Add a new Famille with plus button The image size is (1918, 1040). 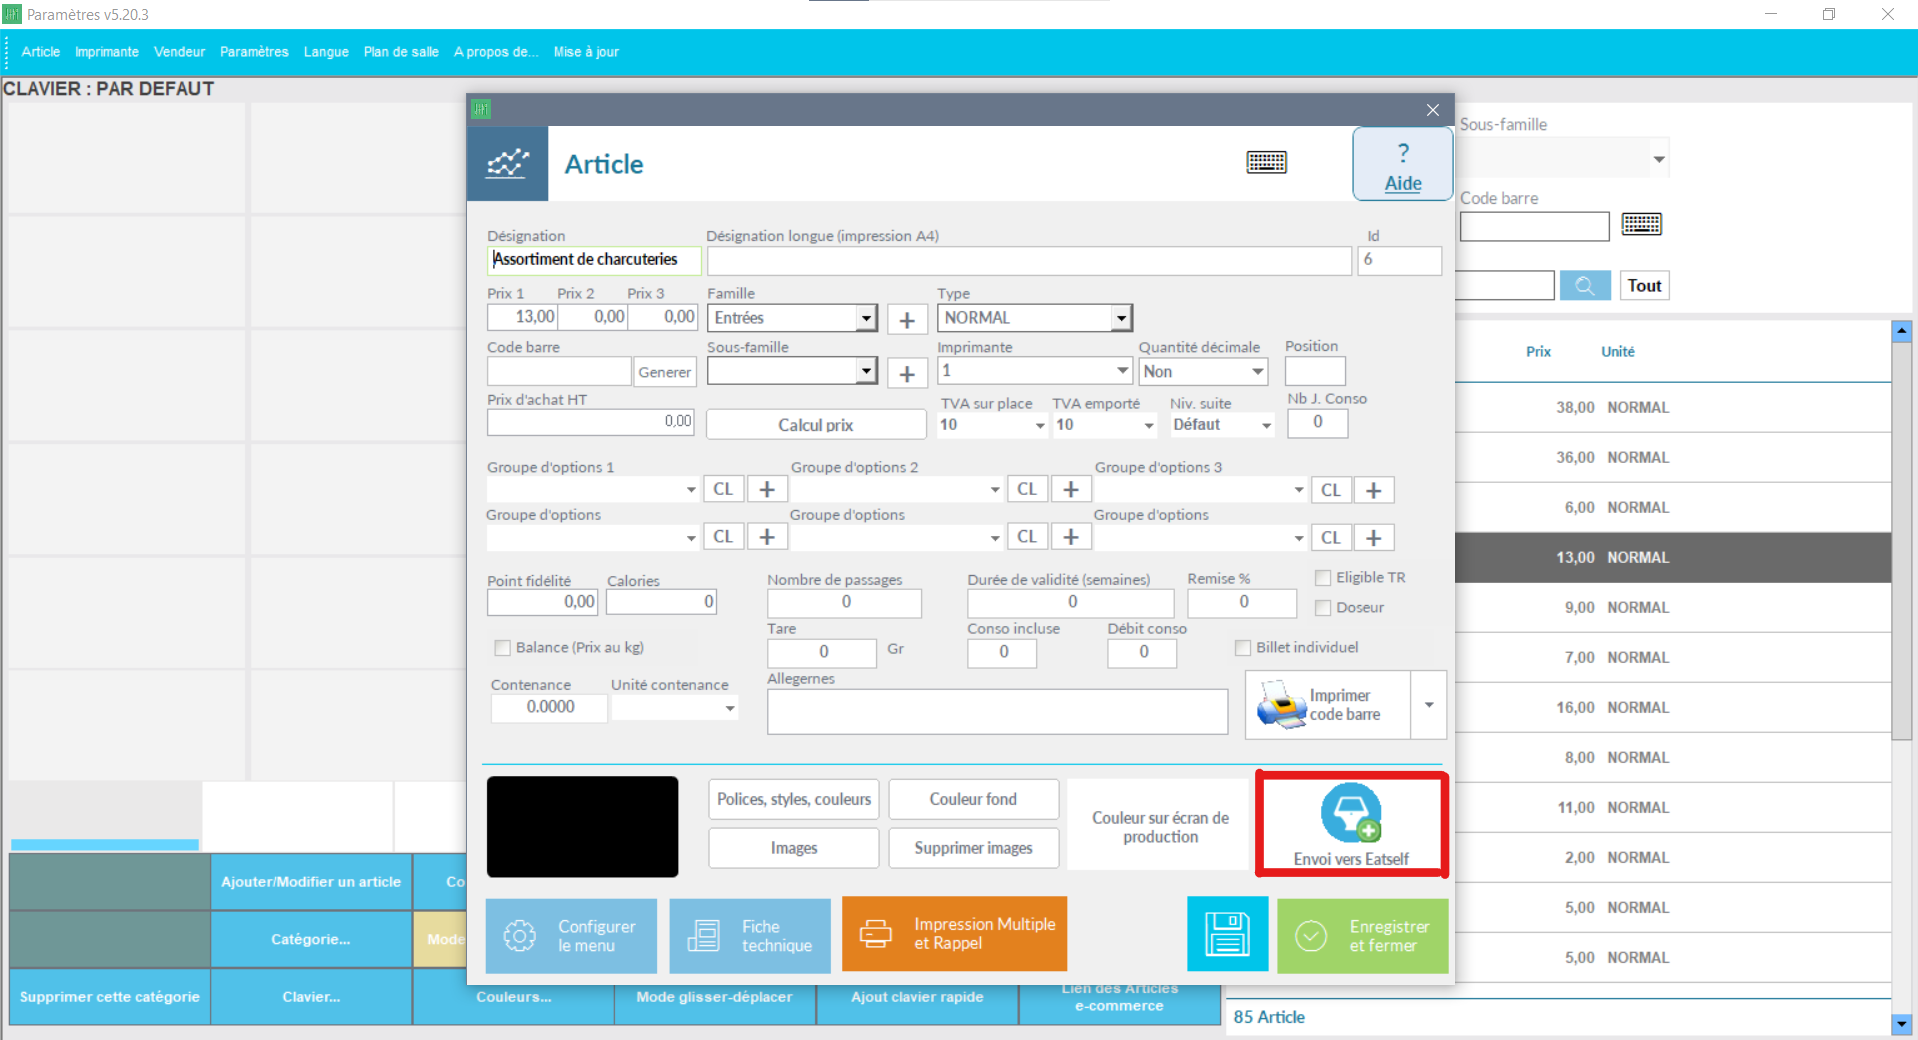[907, 320]
